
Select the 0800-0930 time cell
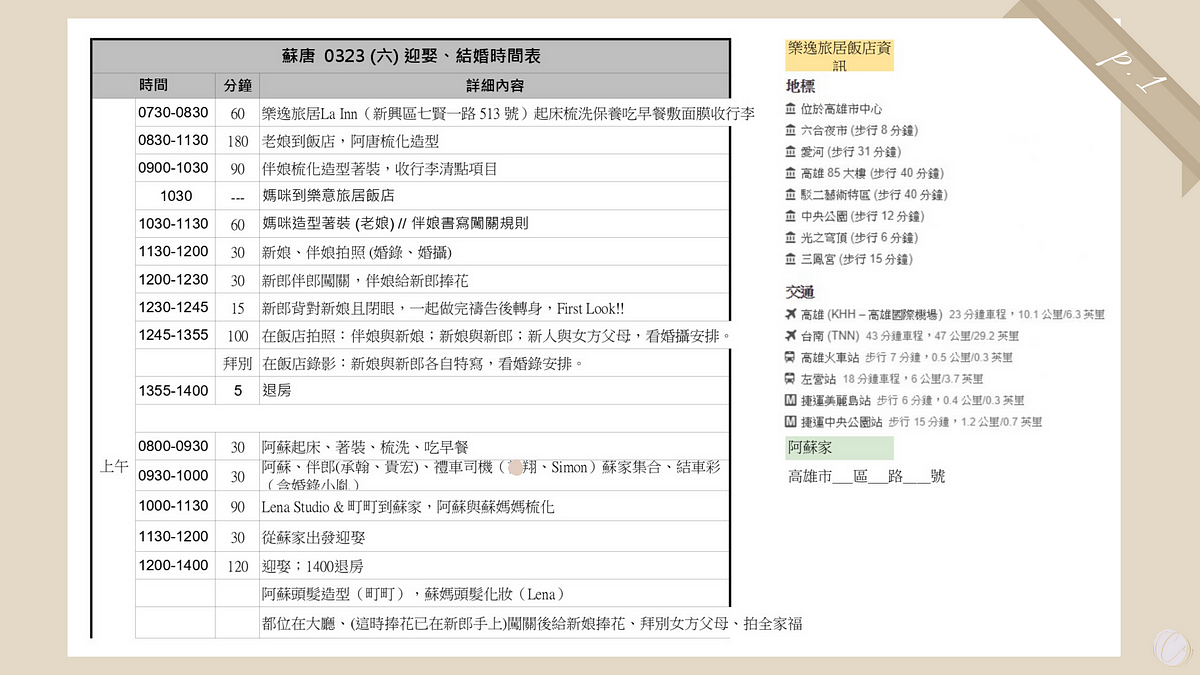pyautogui.click(x=175, y=446)
